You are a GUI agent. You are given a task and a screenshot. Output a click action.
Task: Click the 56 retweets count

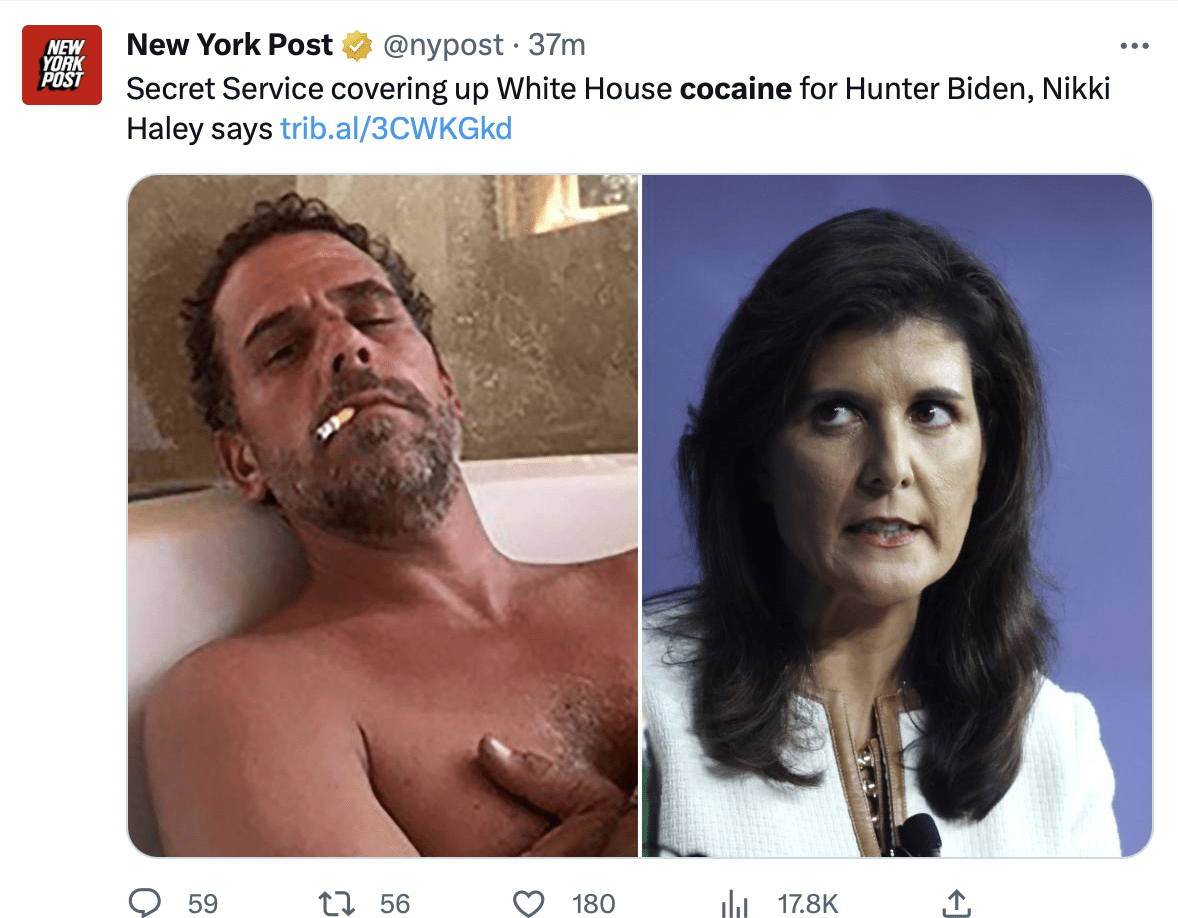[395, 904]
